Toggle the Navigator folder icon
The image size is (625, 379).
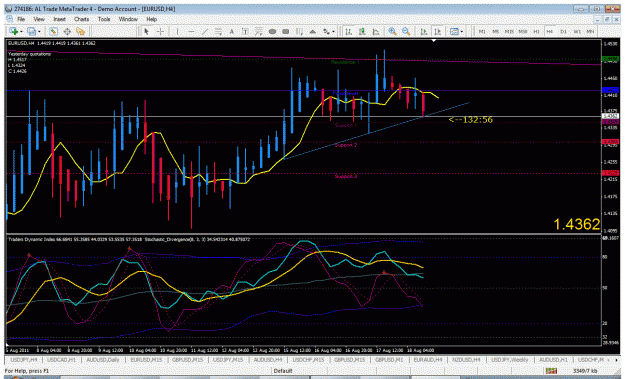[81, 31]
